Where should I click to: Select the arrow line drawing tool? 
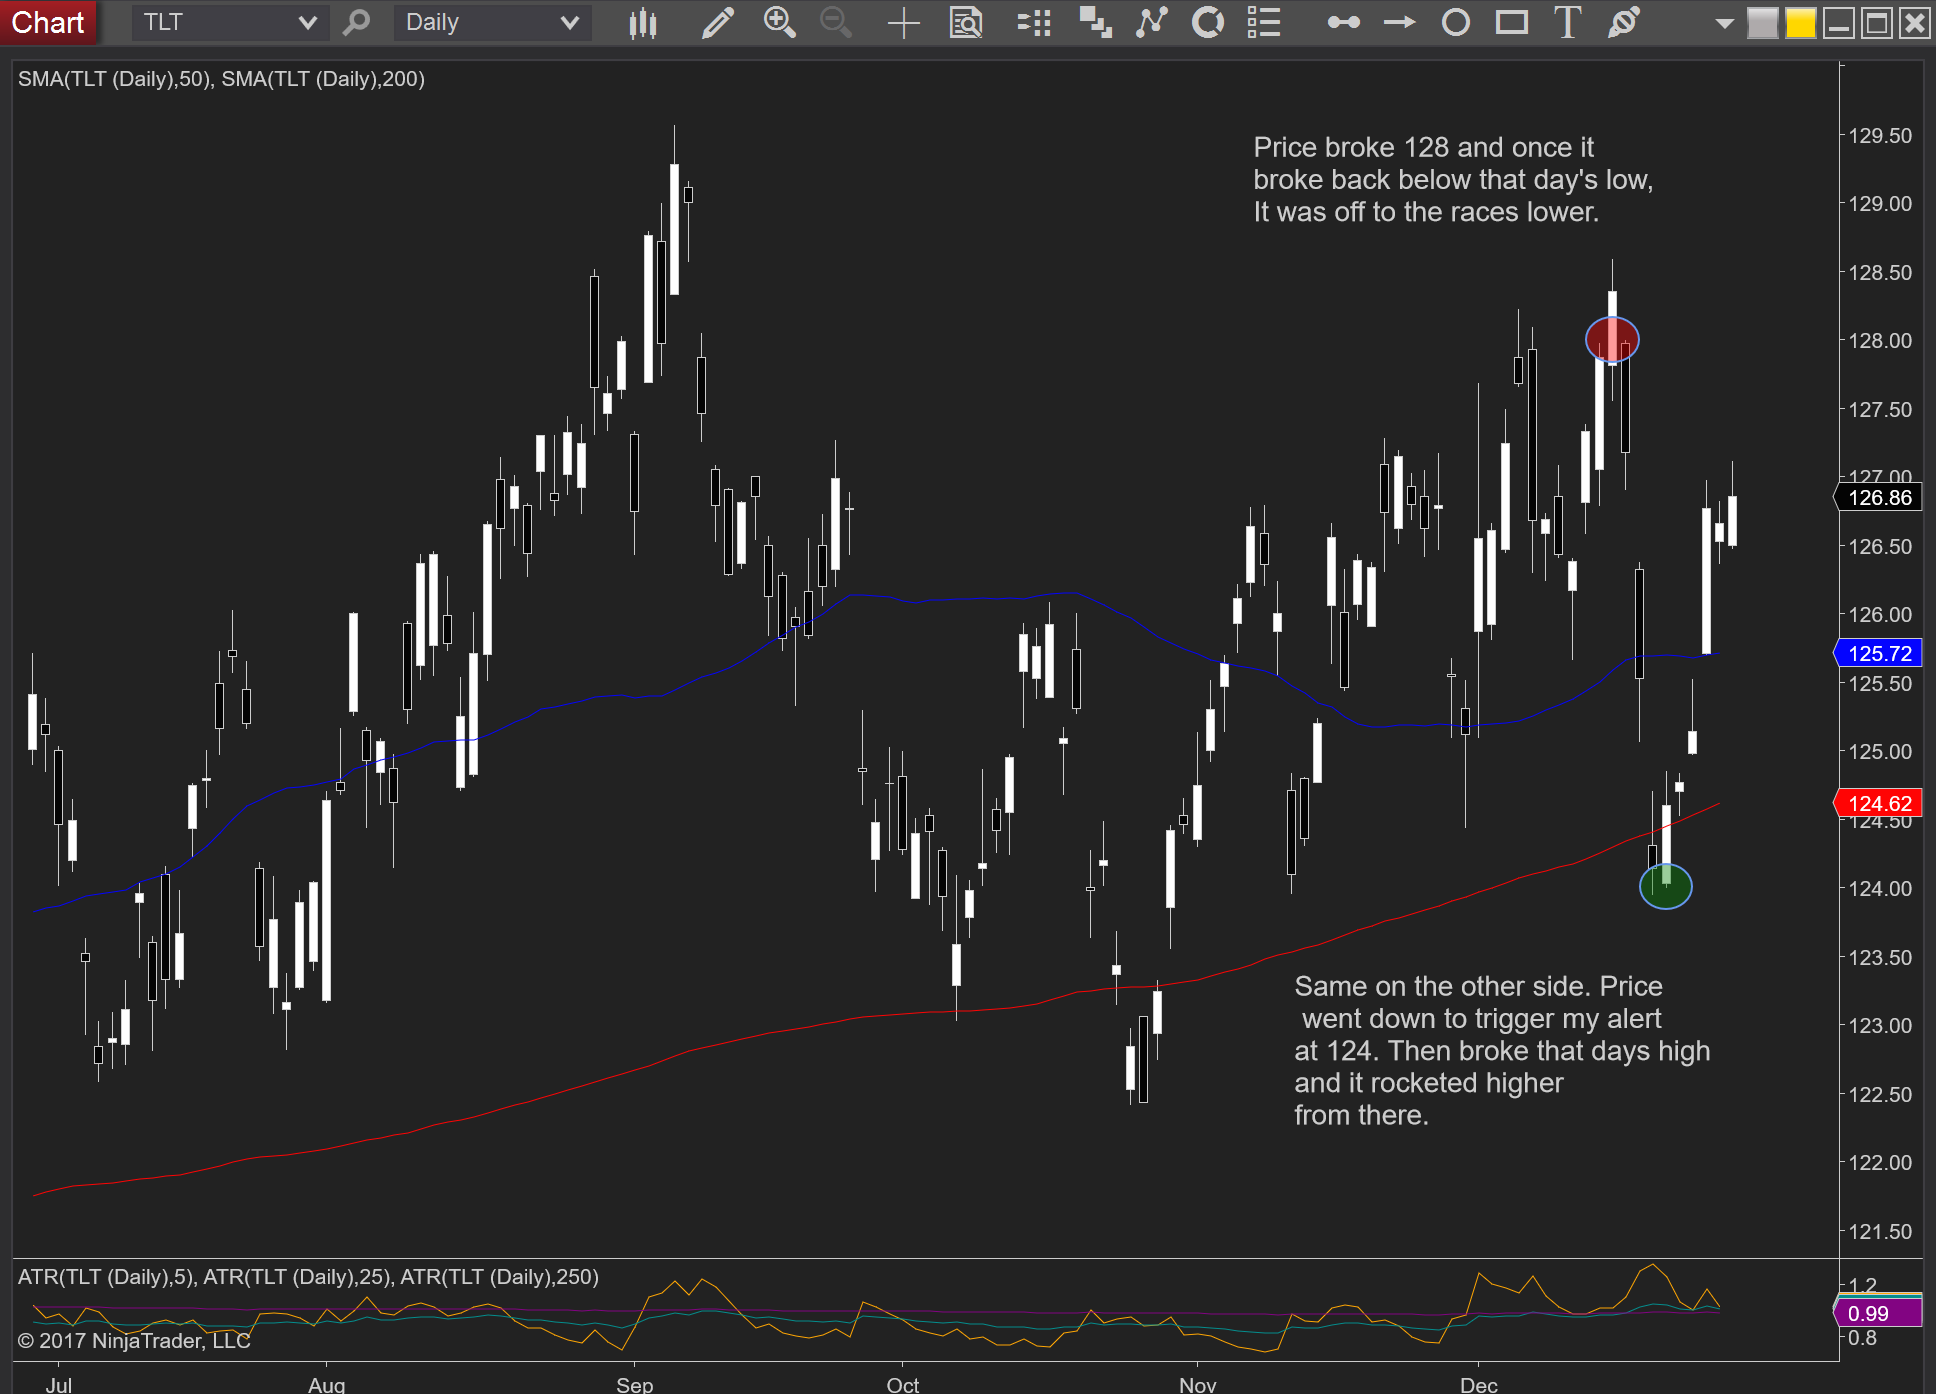[1399, 22]
